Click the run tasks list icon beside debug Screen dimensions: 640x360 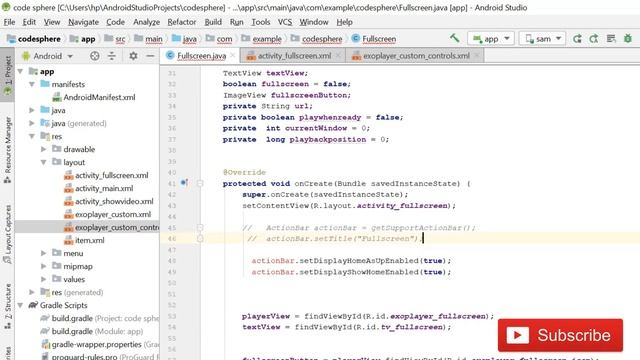click(611, 39)
